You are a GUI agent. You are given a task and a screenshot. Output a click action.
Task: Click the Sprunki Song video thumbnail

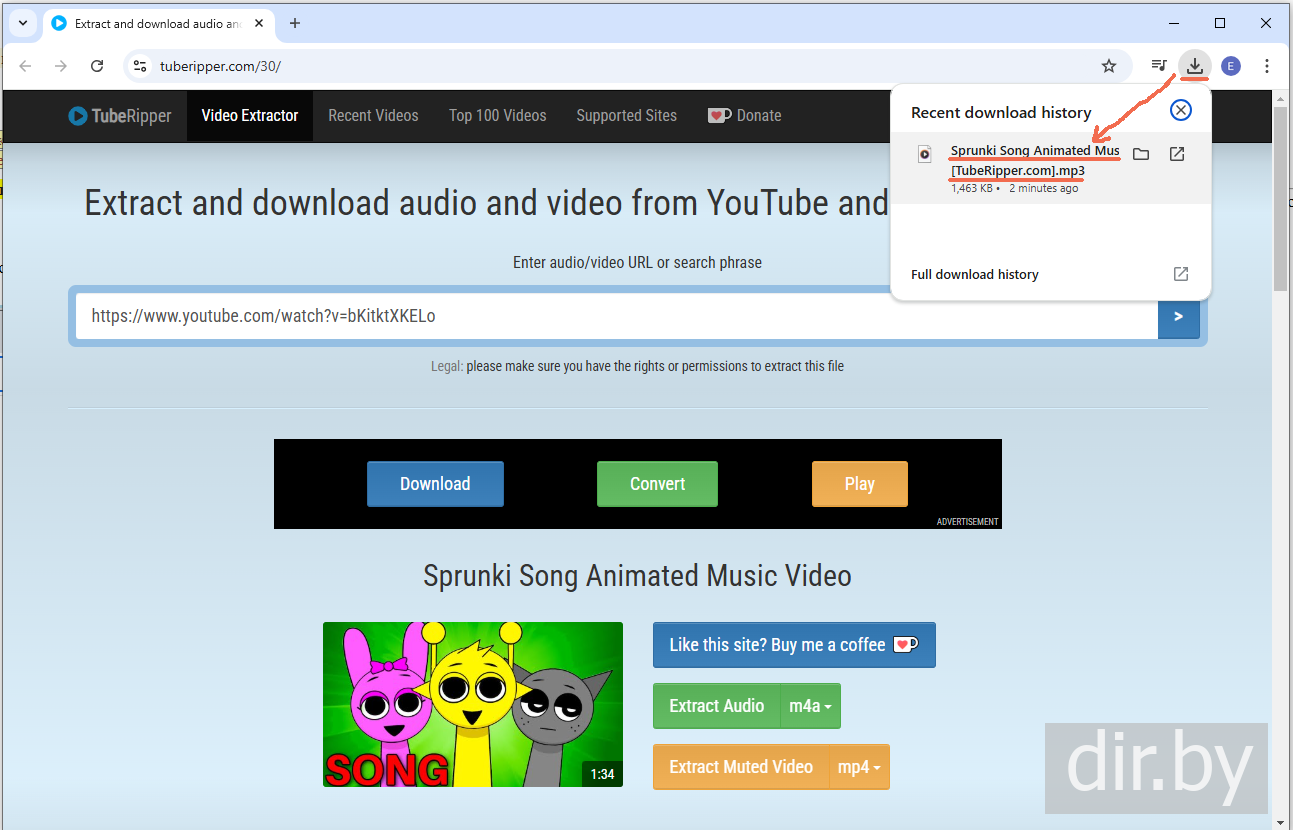[x=472, y=704]
